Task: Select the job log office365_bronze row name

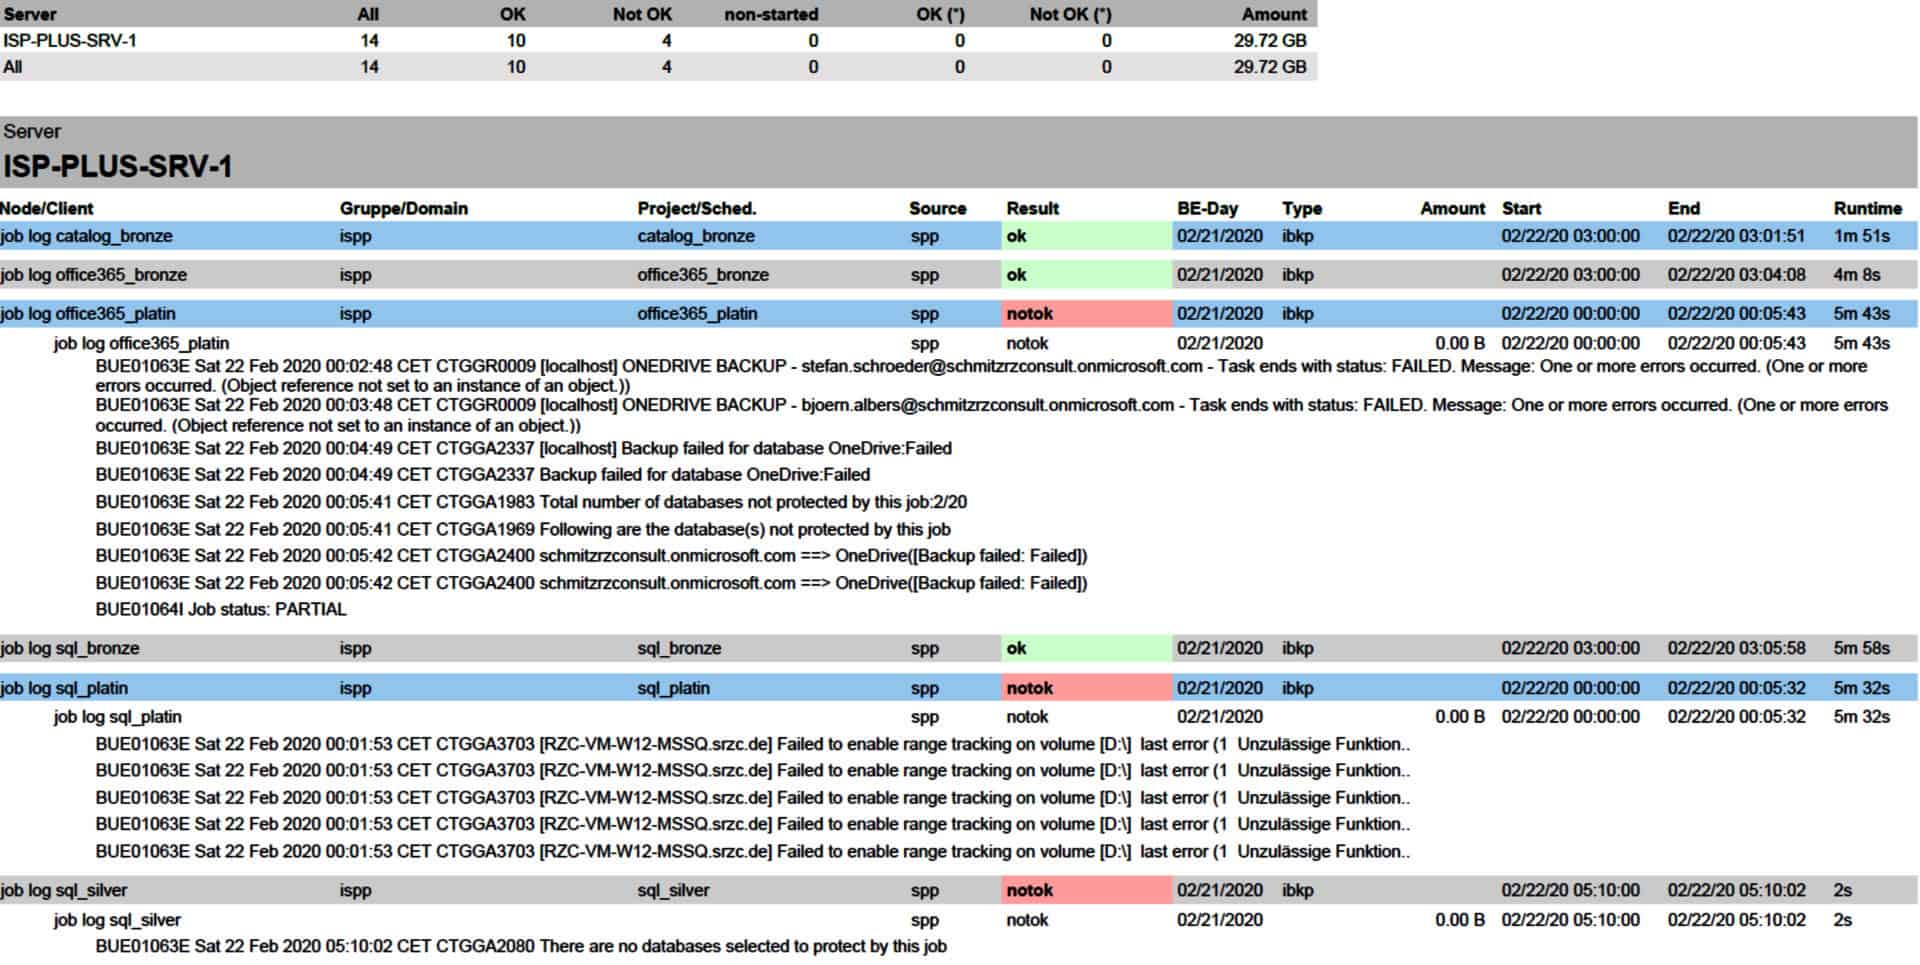Action: [x=94, y=275]
